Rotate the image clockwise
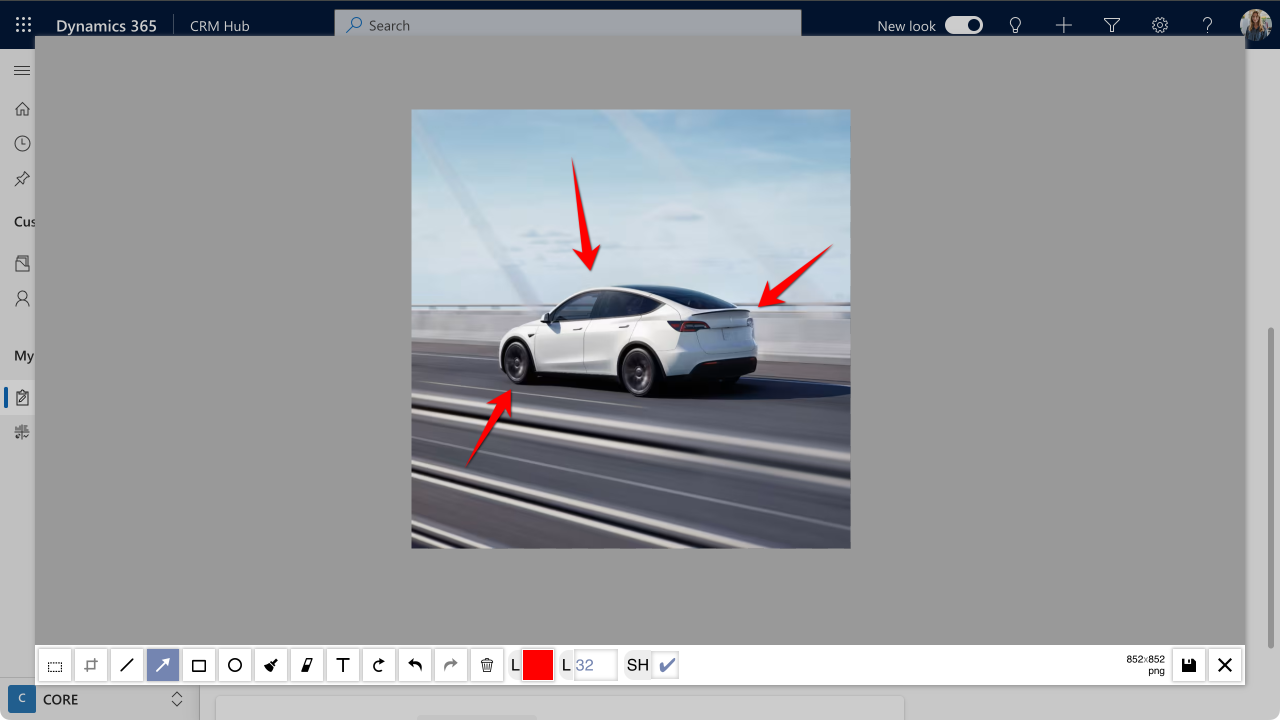The image size is (1280, 720). point(379,665)
